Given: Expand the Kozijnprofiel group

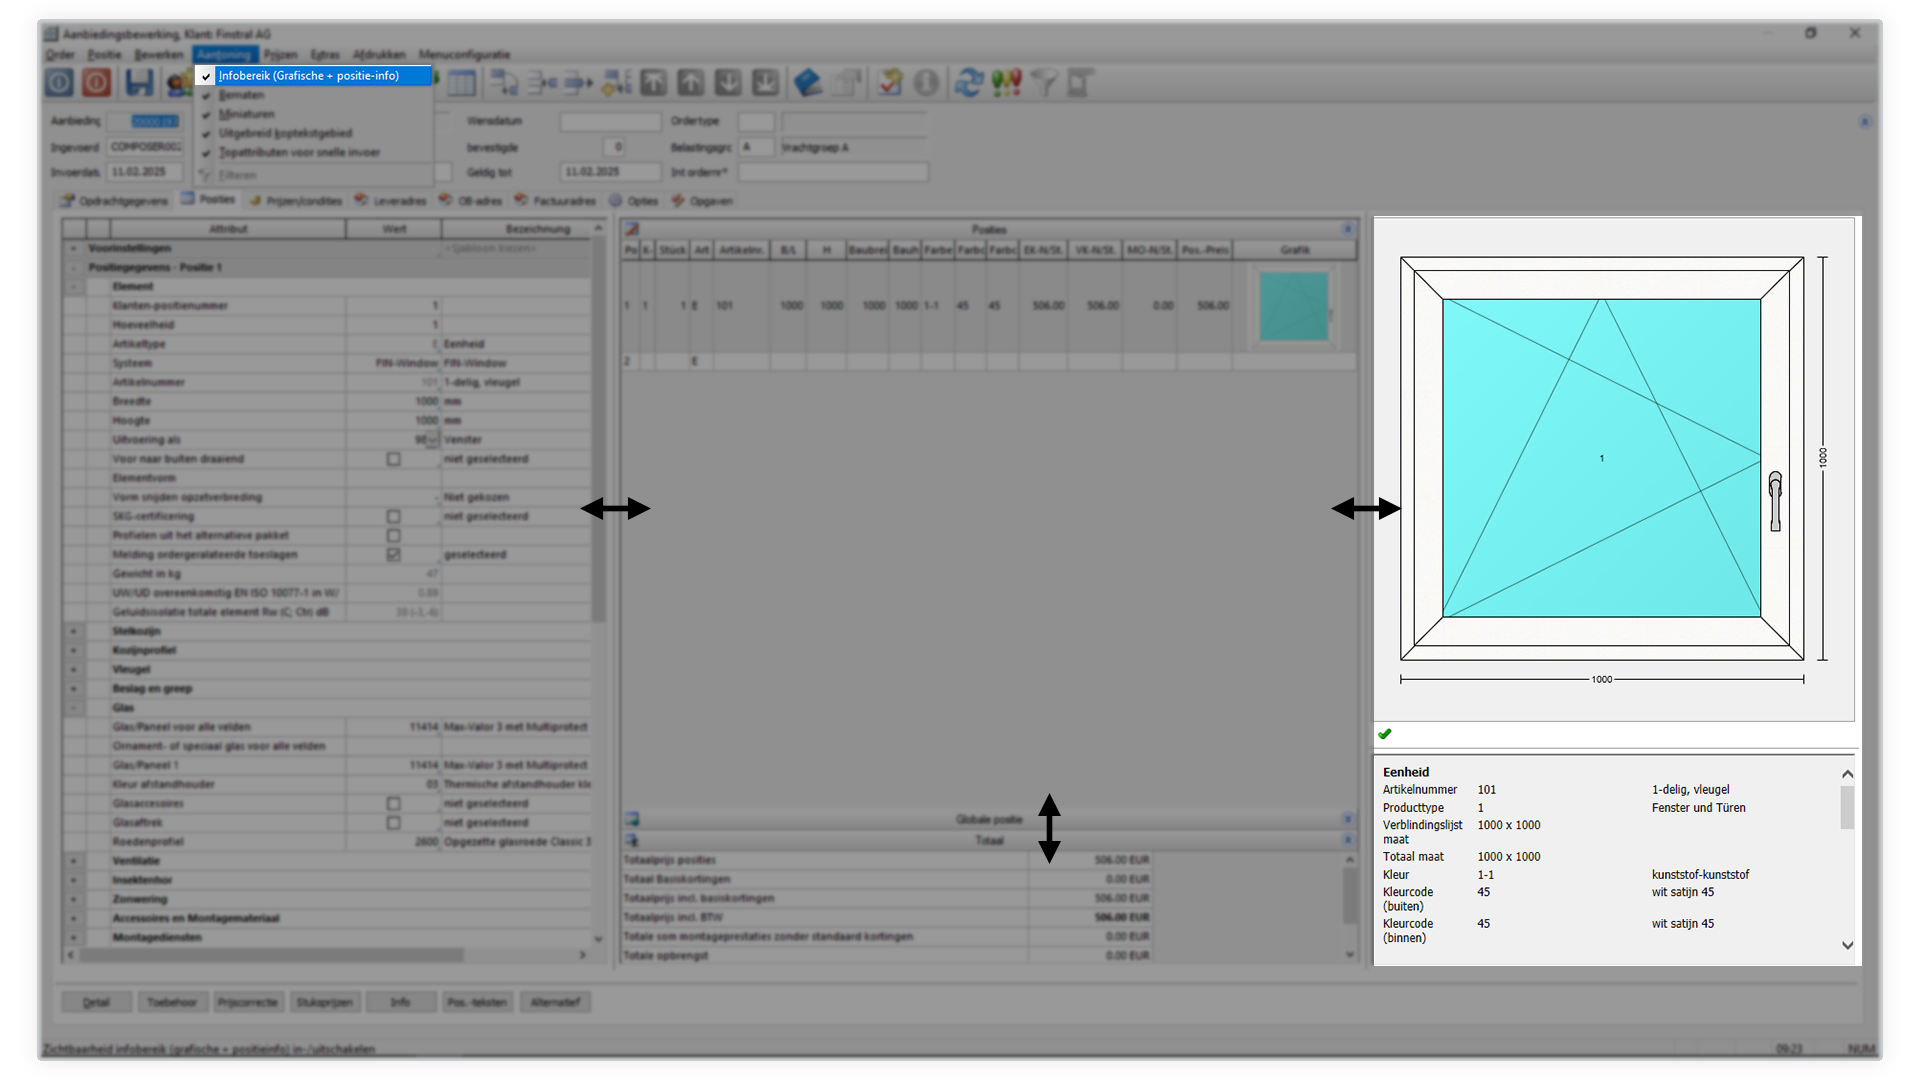Looking at the screenshot, I should tap(74, 651).
